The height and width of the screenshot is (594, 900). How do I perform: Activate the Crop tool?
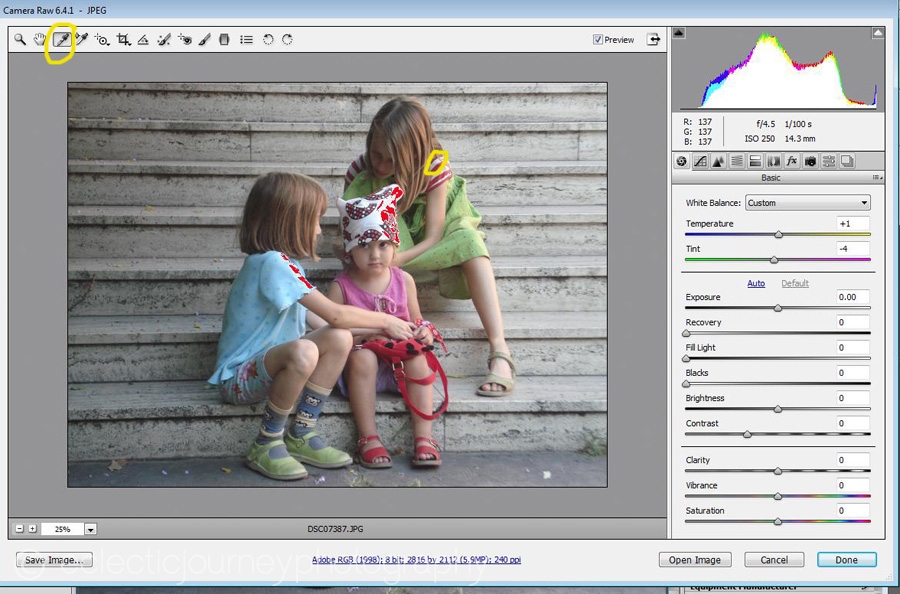click(x=124, y=40)
